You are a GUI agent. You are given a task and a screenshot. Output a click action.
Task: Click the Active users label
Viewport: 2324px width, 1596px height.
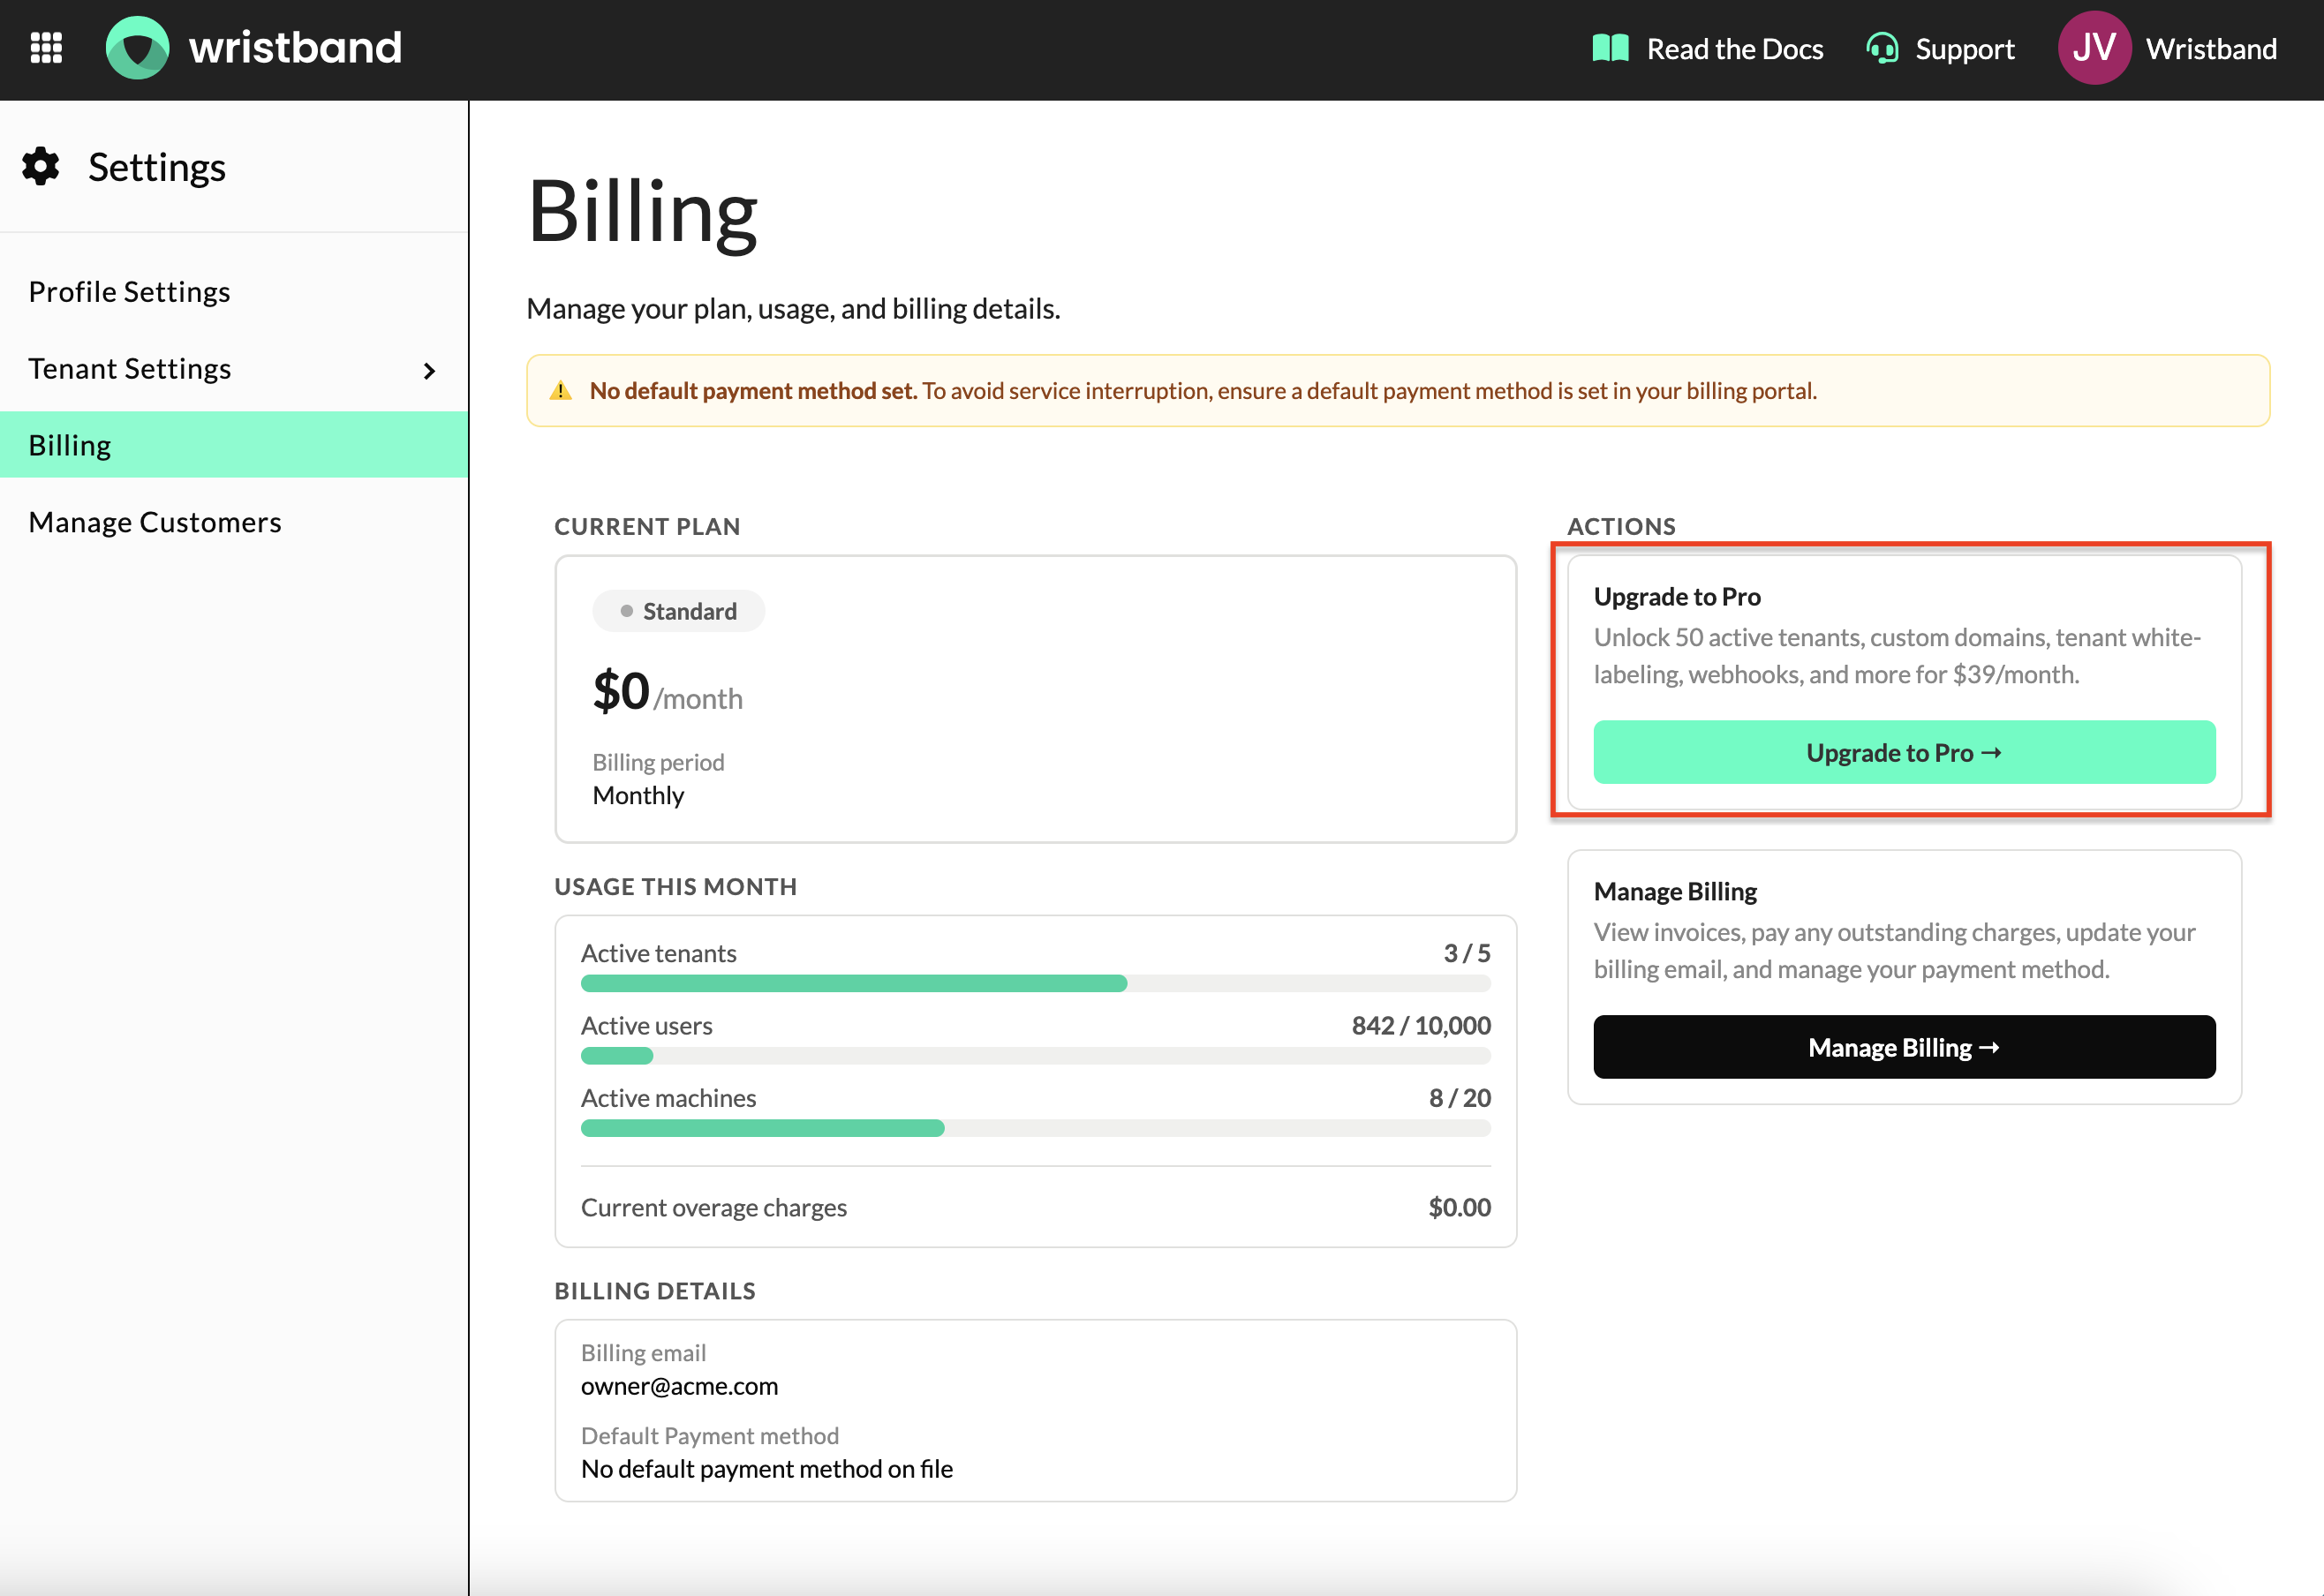point(647,1026)
